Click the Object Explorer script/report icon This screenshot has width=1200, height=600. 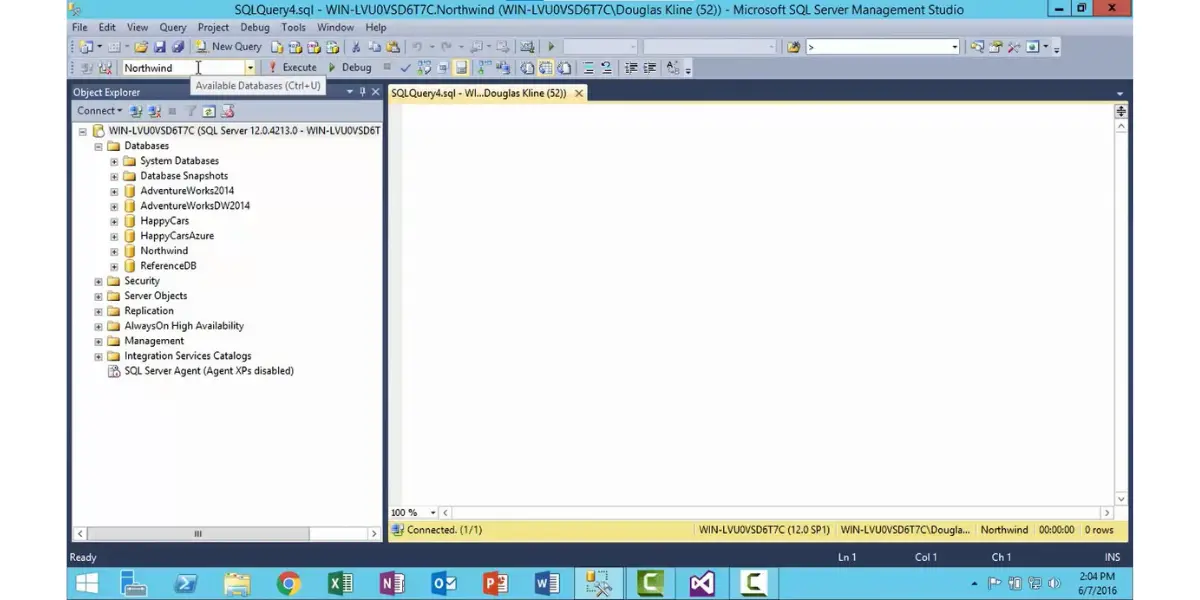(226, 111)
